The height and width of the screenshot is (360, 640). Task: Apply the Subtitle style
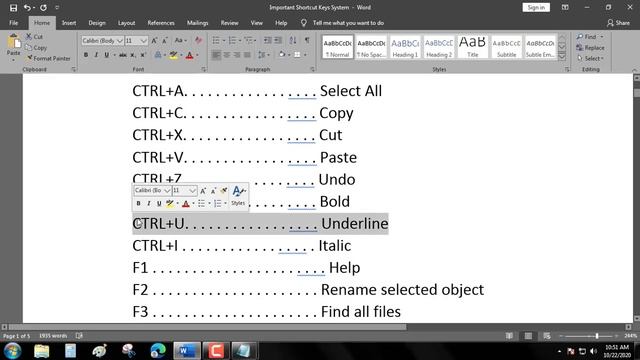(x=506, y=47)
